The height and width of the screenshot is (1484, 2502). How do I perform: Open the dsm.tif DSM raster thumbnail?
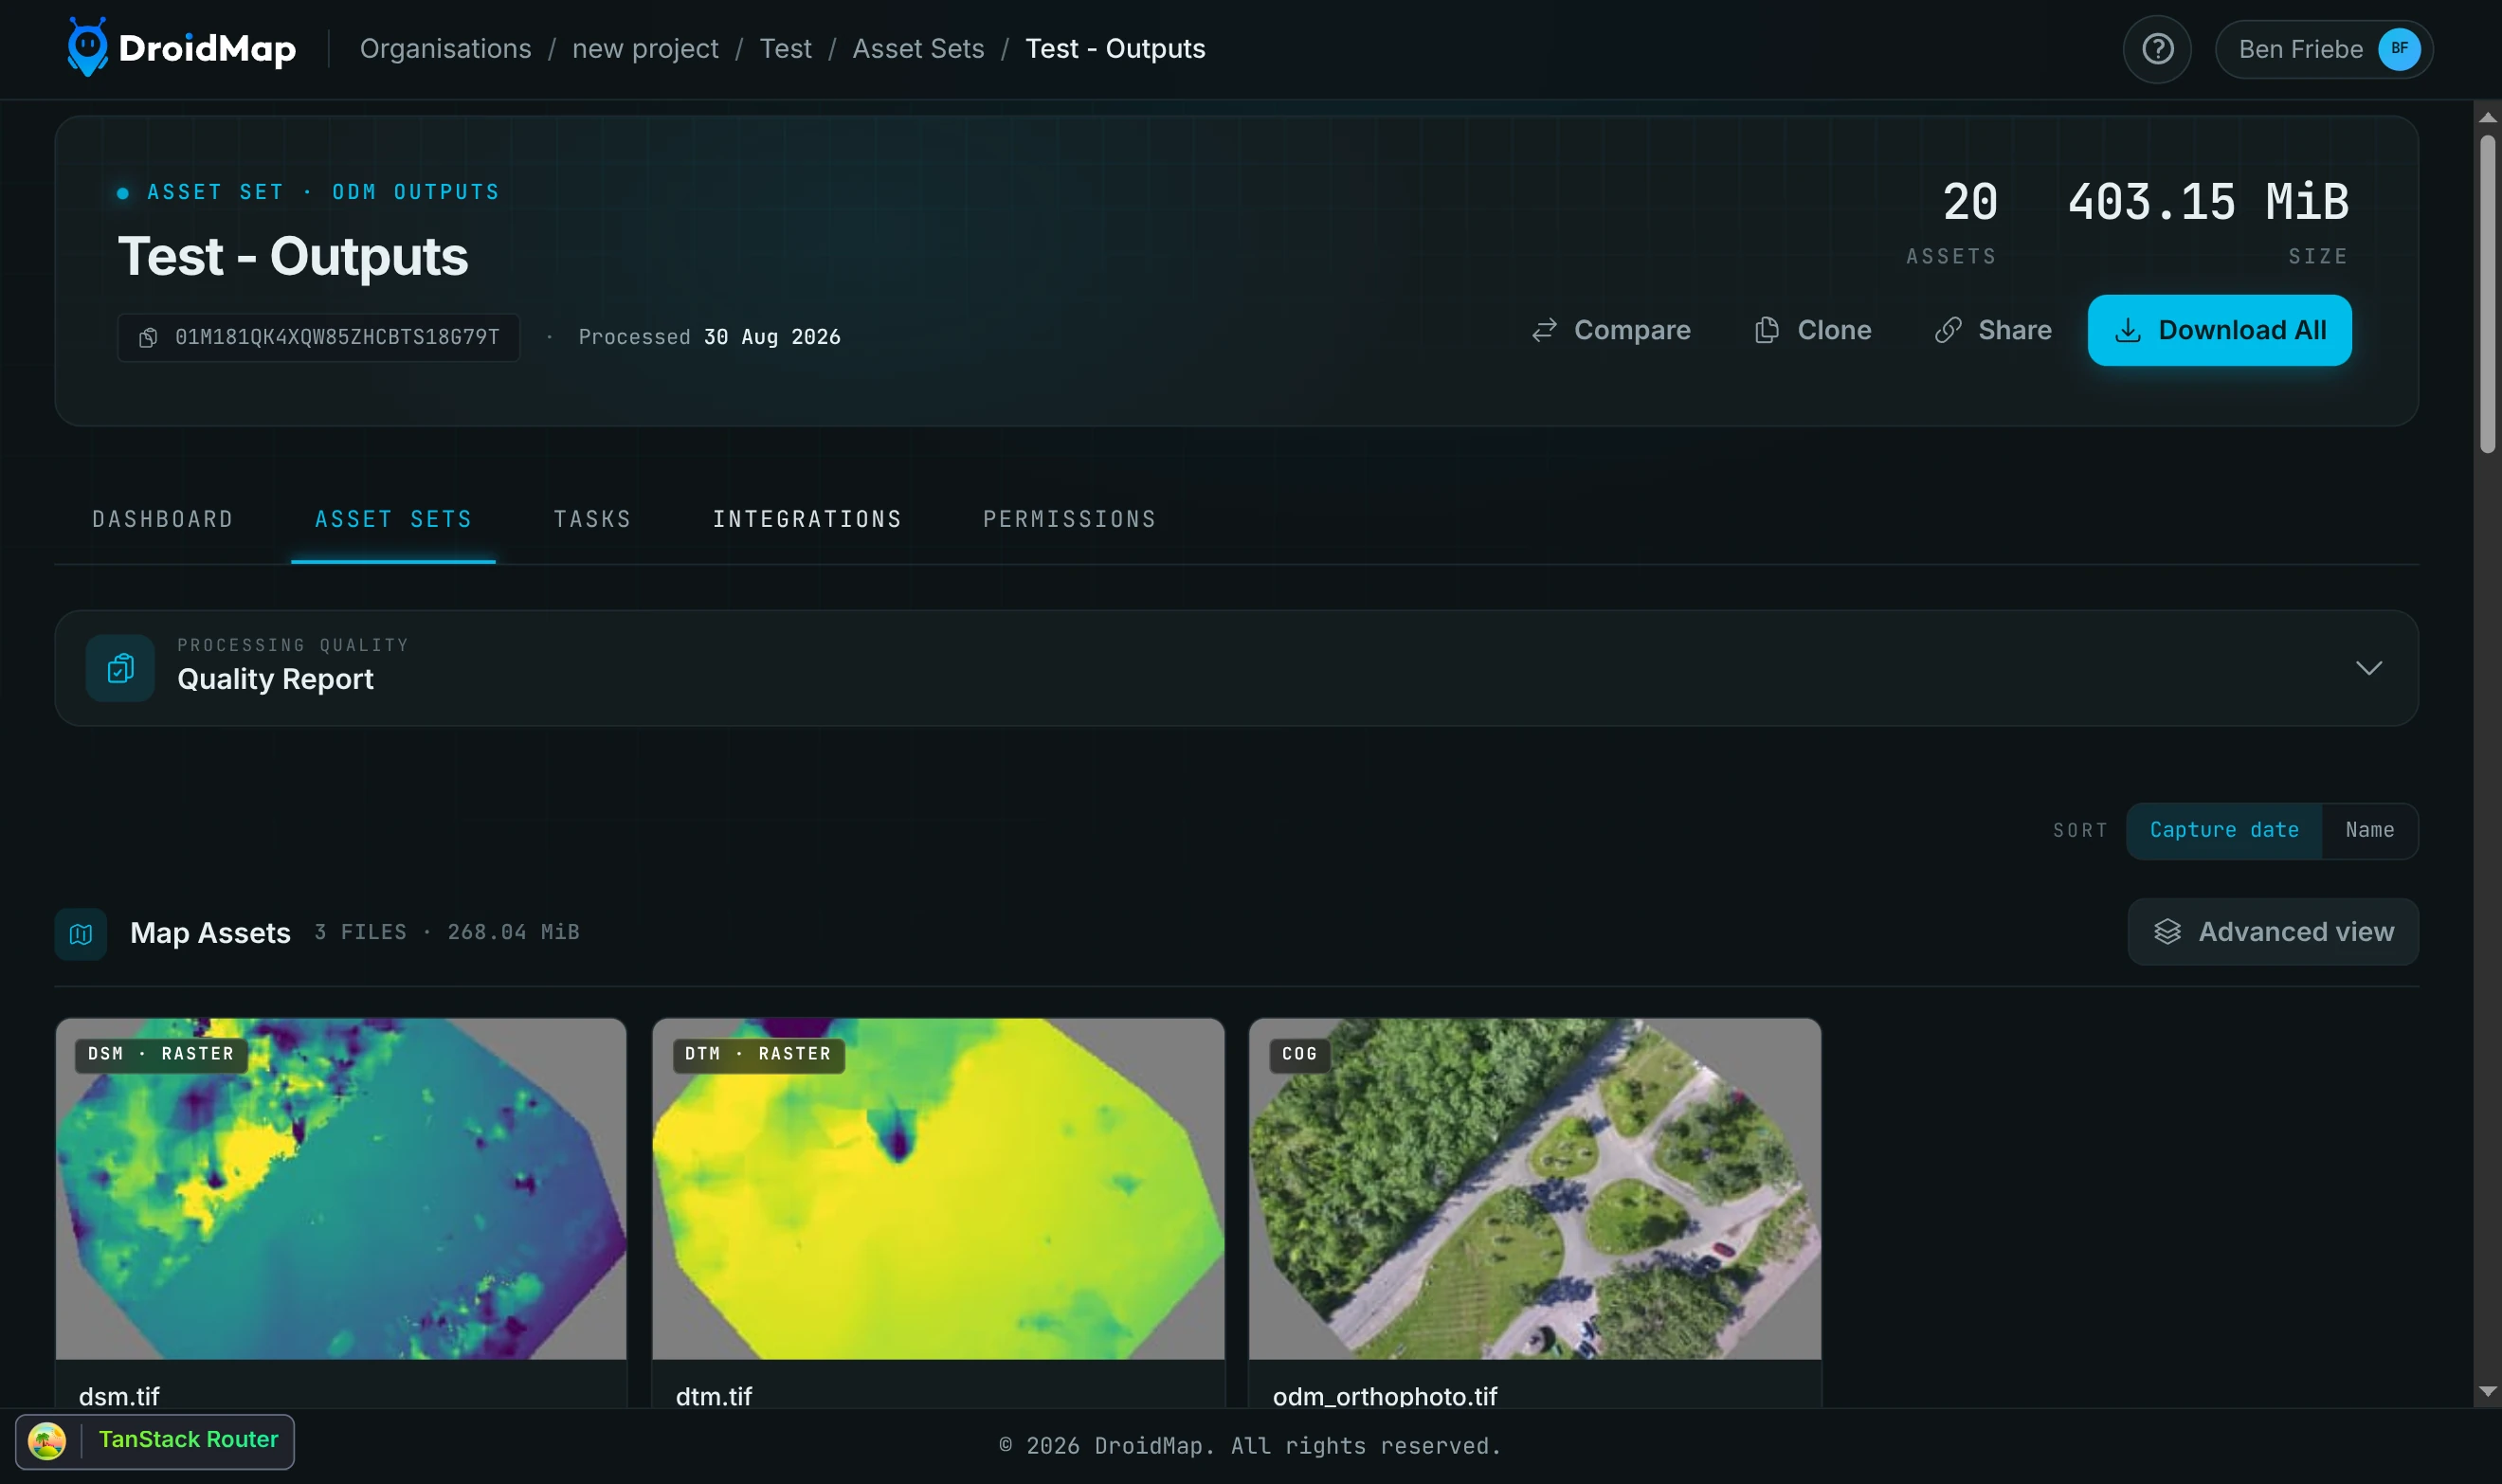point(341,1188)
